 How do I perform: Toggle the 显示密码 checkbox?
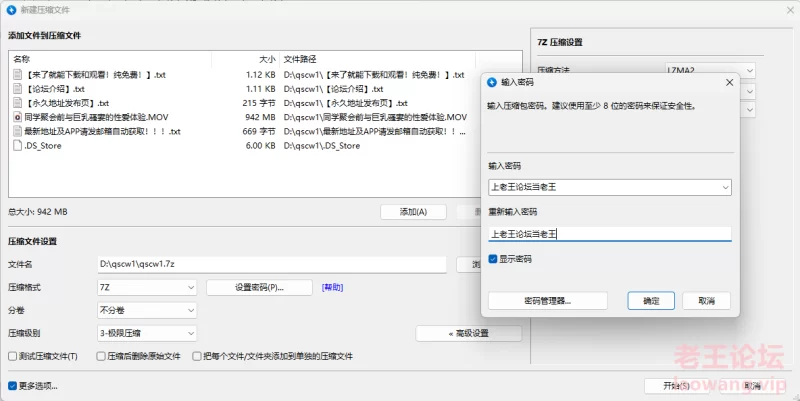pos(493,259)
